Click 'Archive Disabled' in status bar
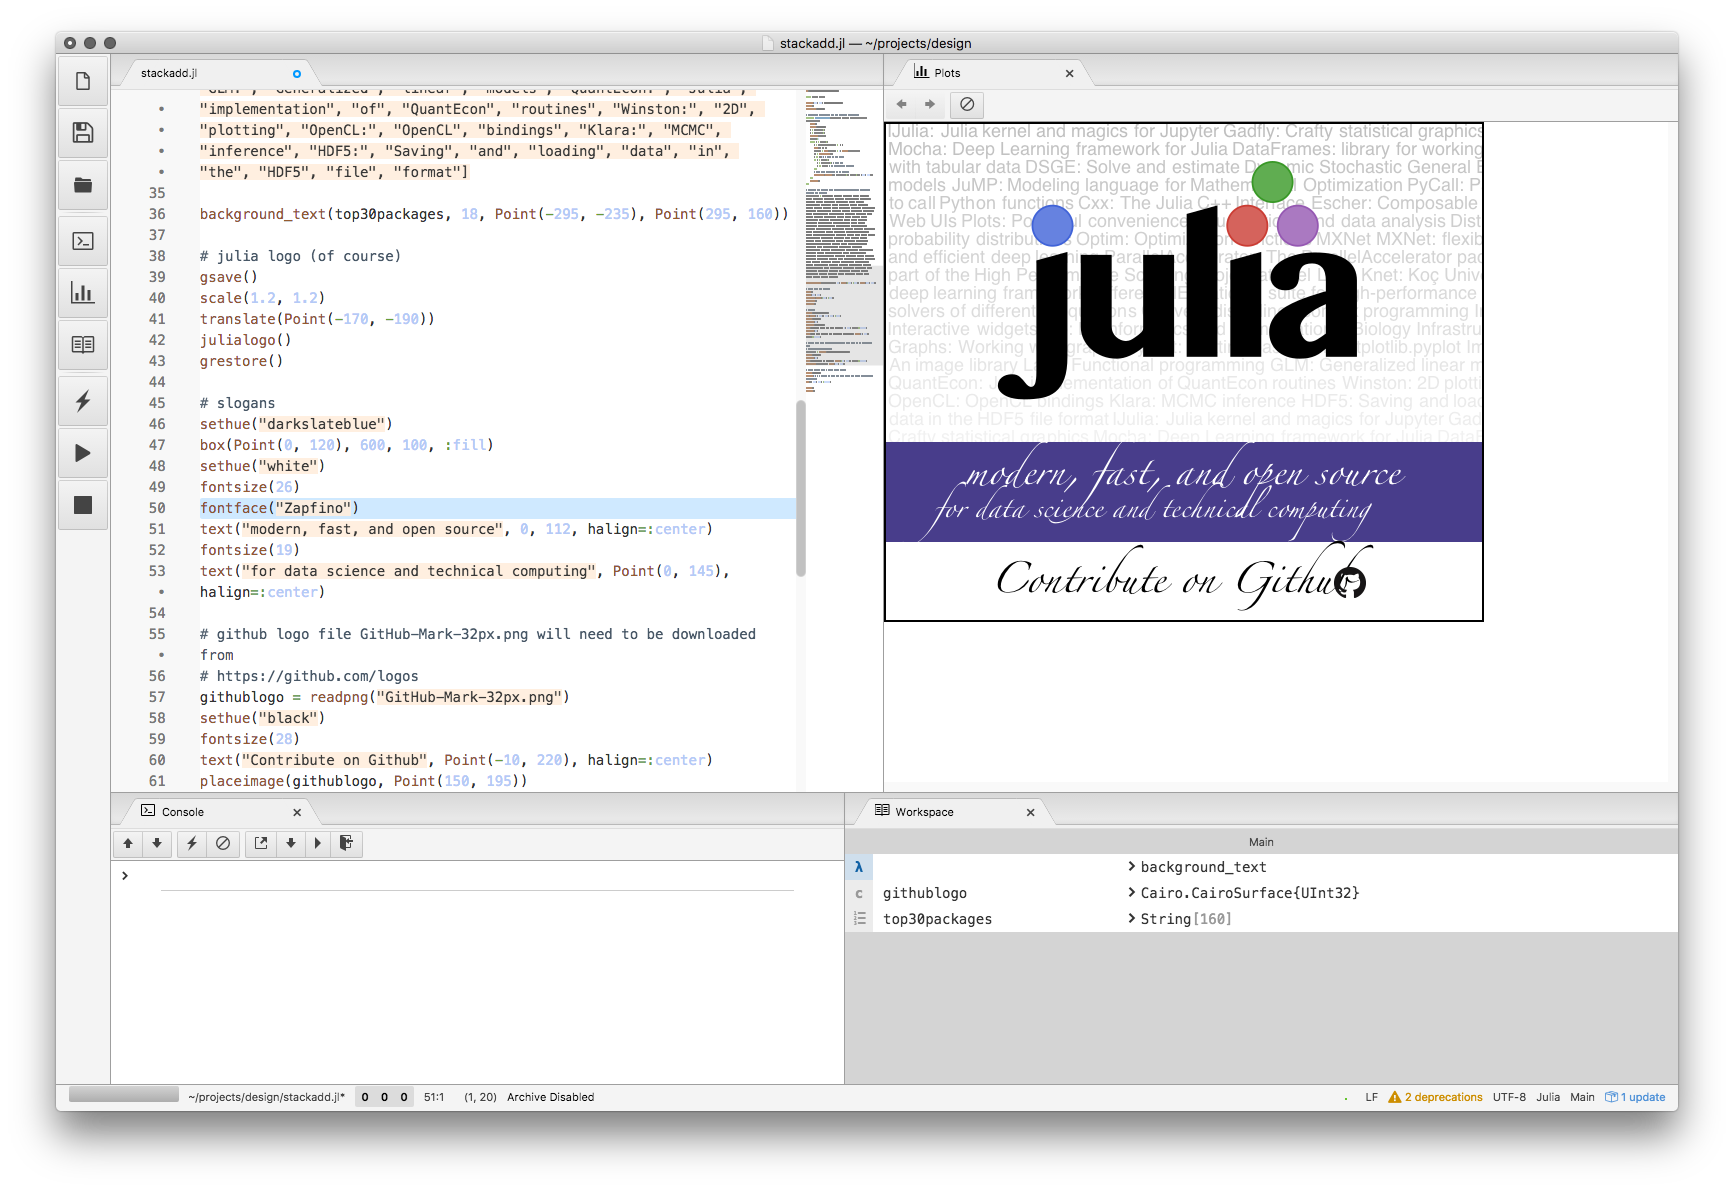The width and height of the screenshot is (1734, 1191). pos(550,1097)
